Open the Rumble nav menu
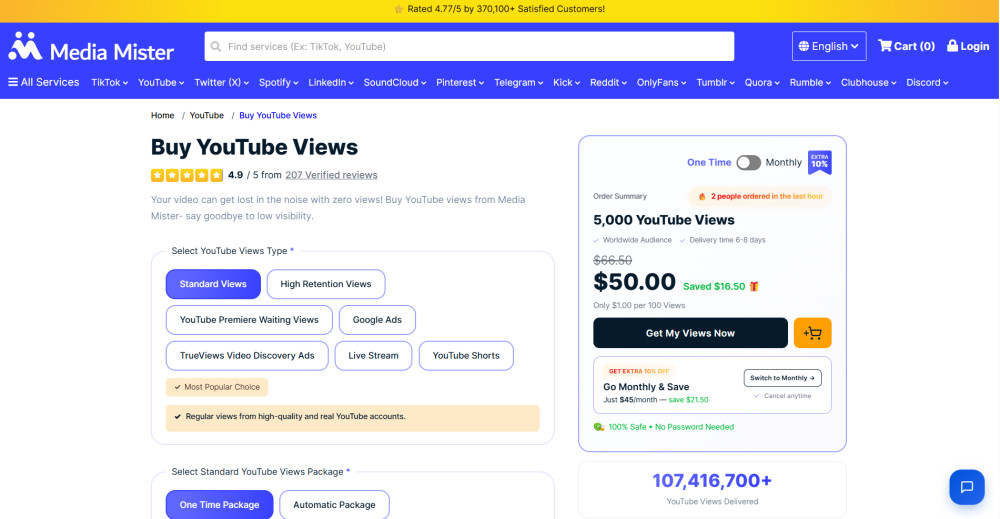1000x519 pixels. 810,82
